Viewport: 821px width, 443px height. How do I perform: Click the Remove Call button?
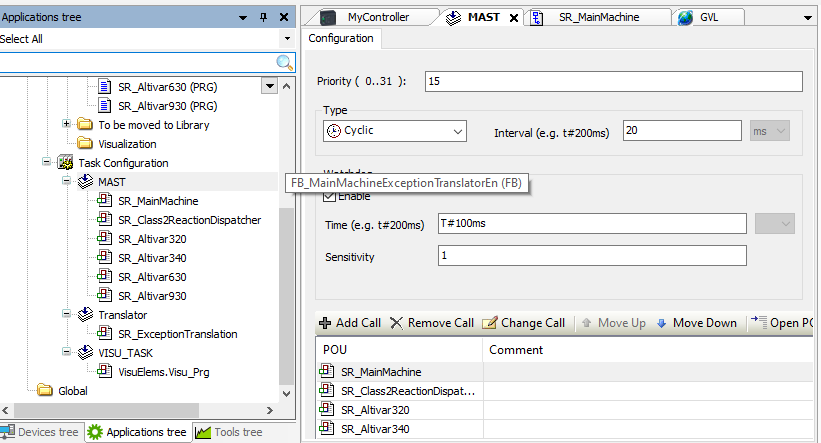pos(431,323)
